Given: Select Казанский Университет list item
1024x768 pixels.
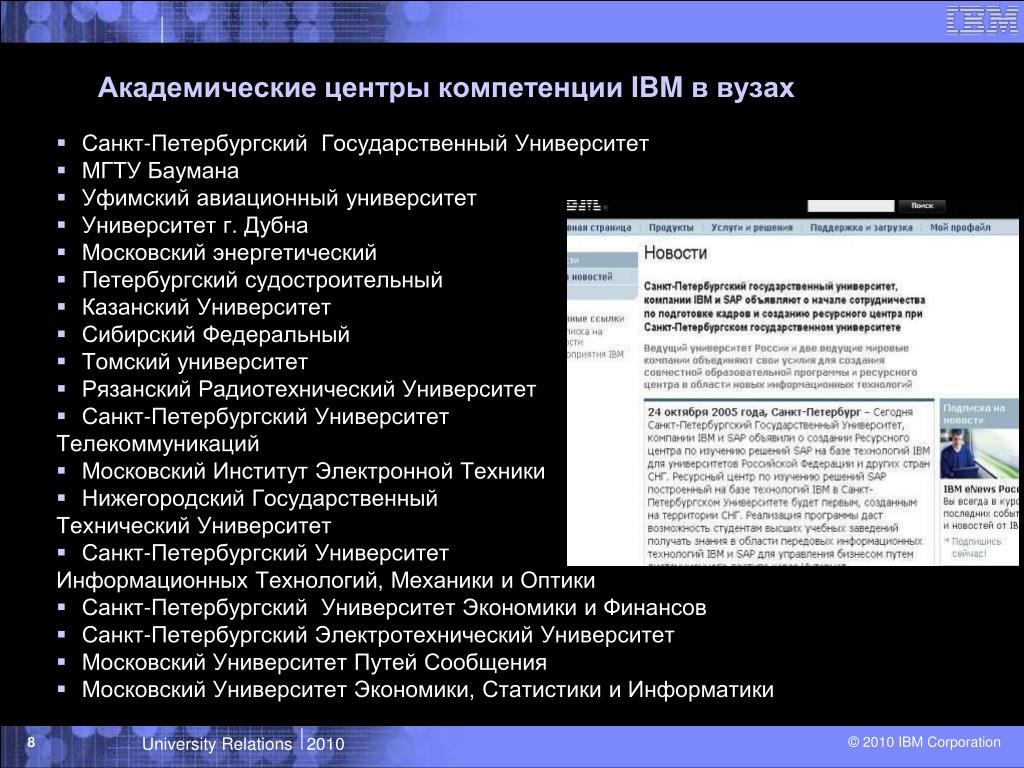Looking at the screenshot, I should (206, 307).
